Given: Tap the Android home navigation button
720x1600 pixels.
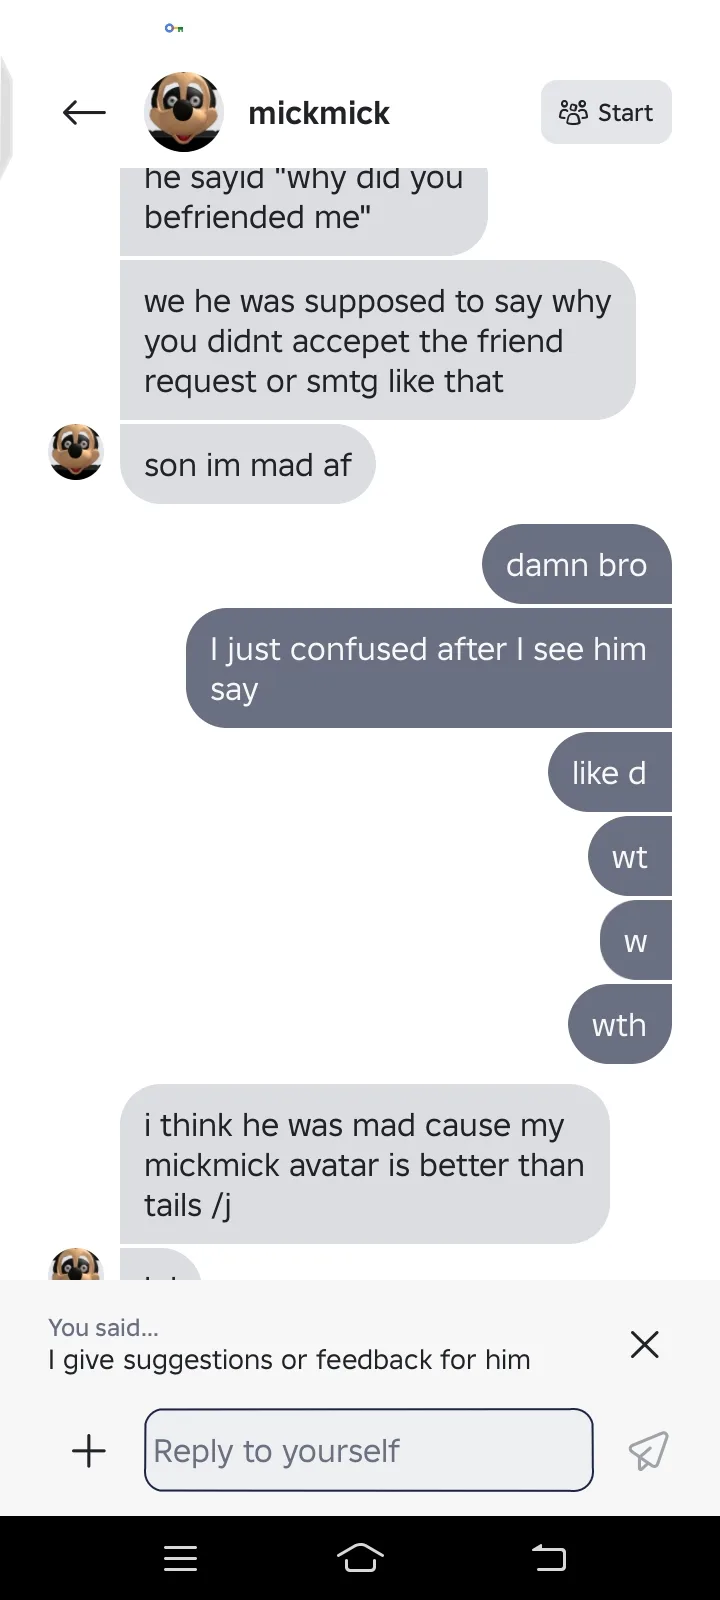Looking at the screenshot, I should [360, 1558].
